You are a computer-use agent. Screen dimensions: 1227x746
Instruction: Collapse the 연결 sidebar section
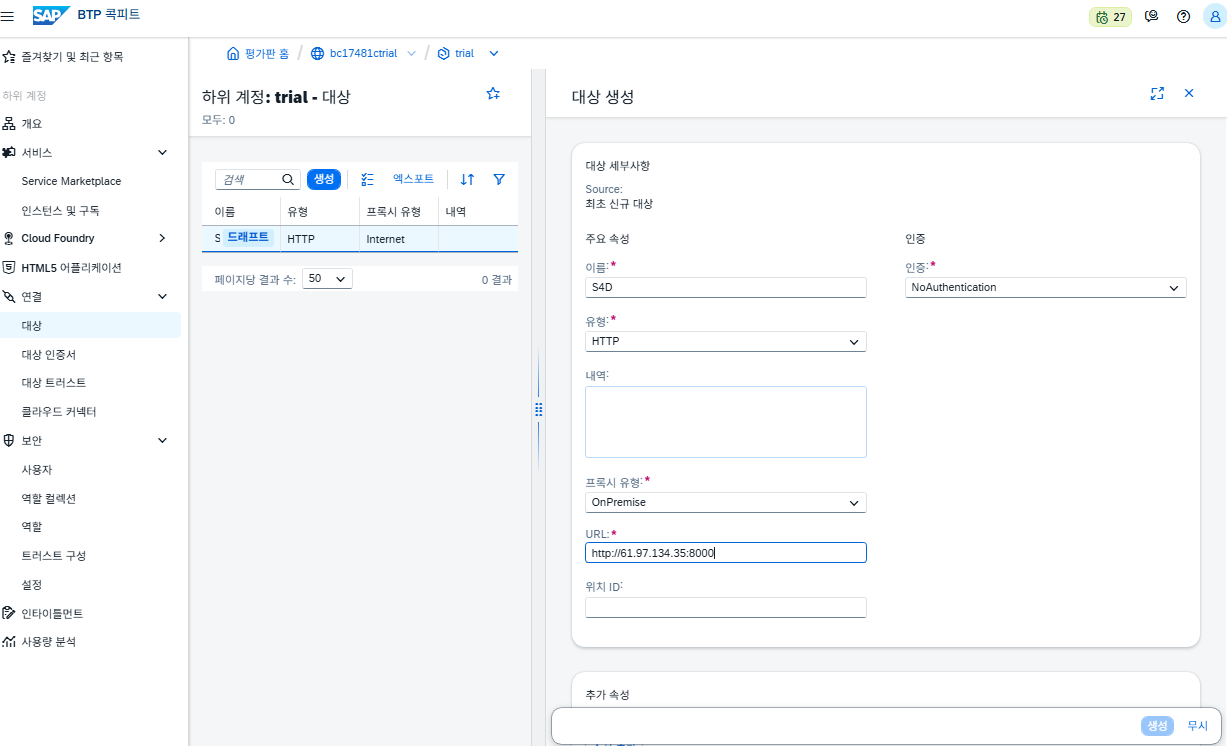[x=163, y=297]
